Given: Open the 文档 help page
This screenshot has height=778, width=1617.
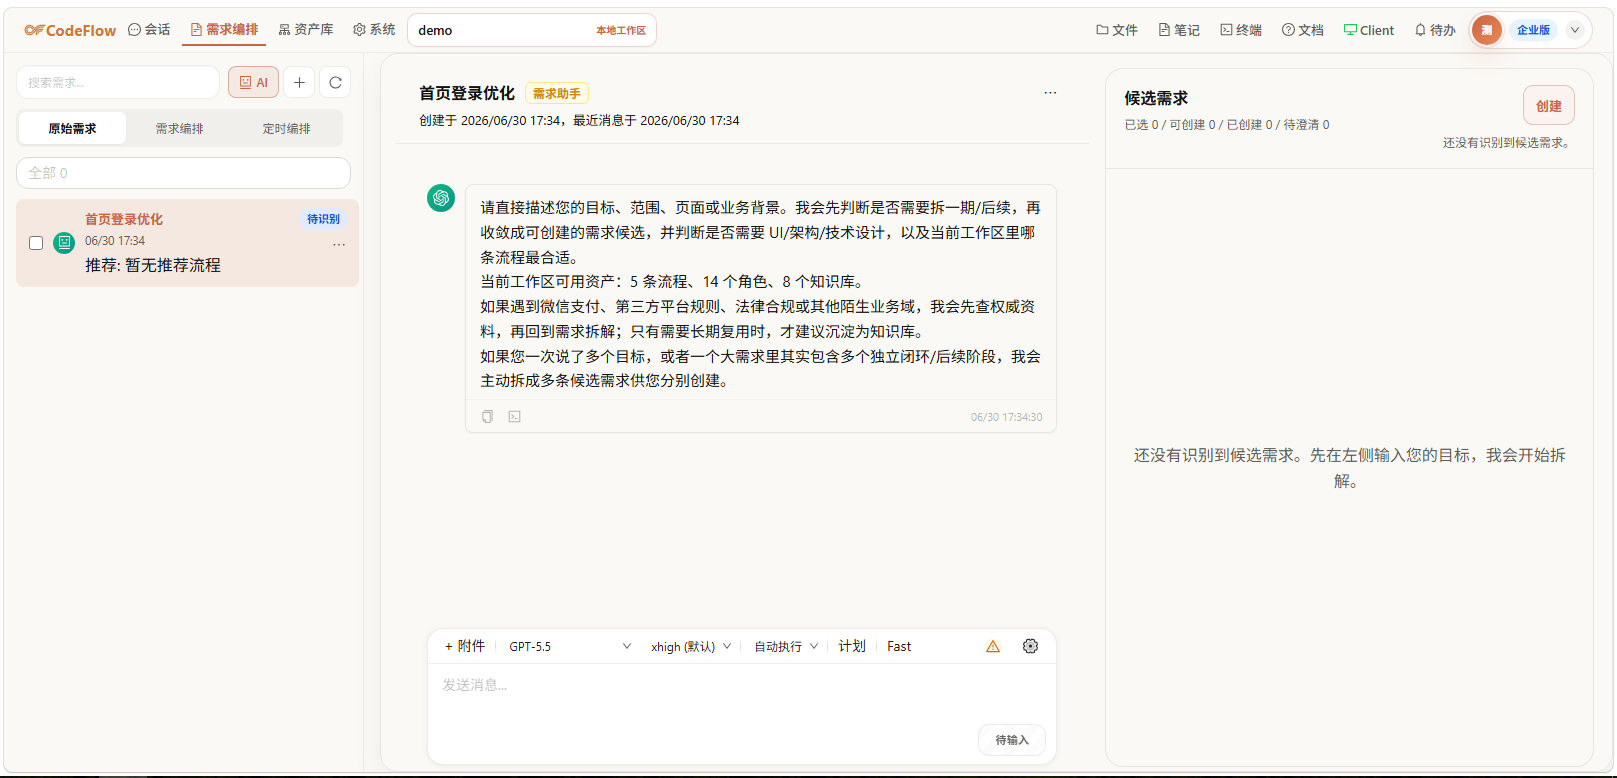Looking at the screenshot, I should click(x=1303, y=30).
